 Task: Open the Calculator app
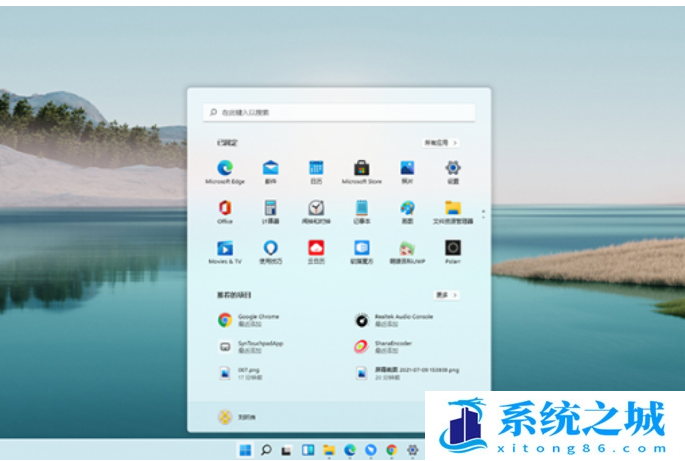270,208
